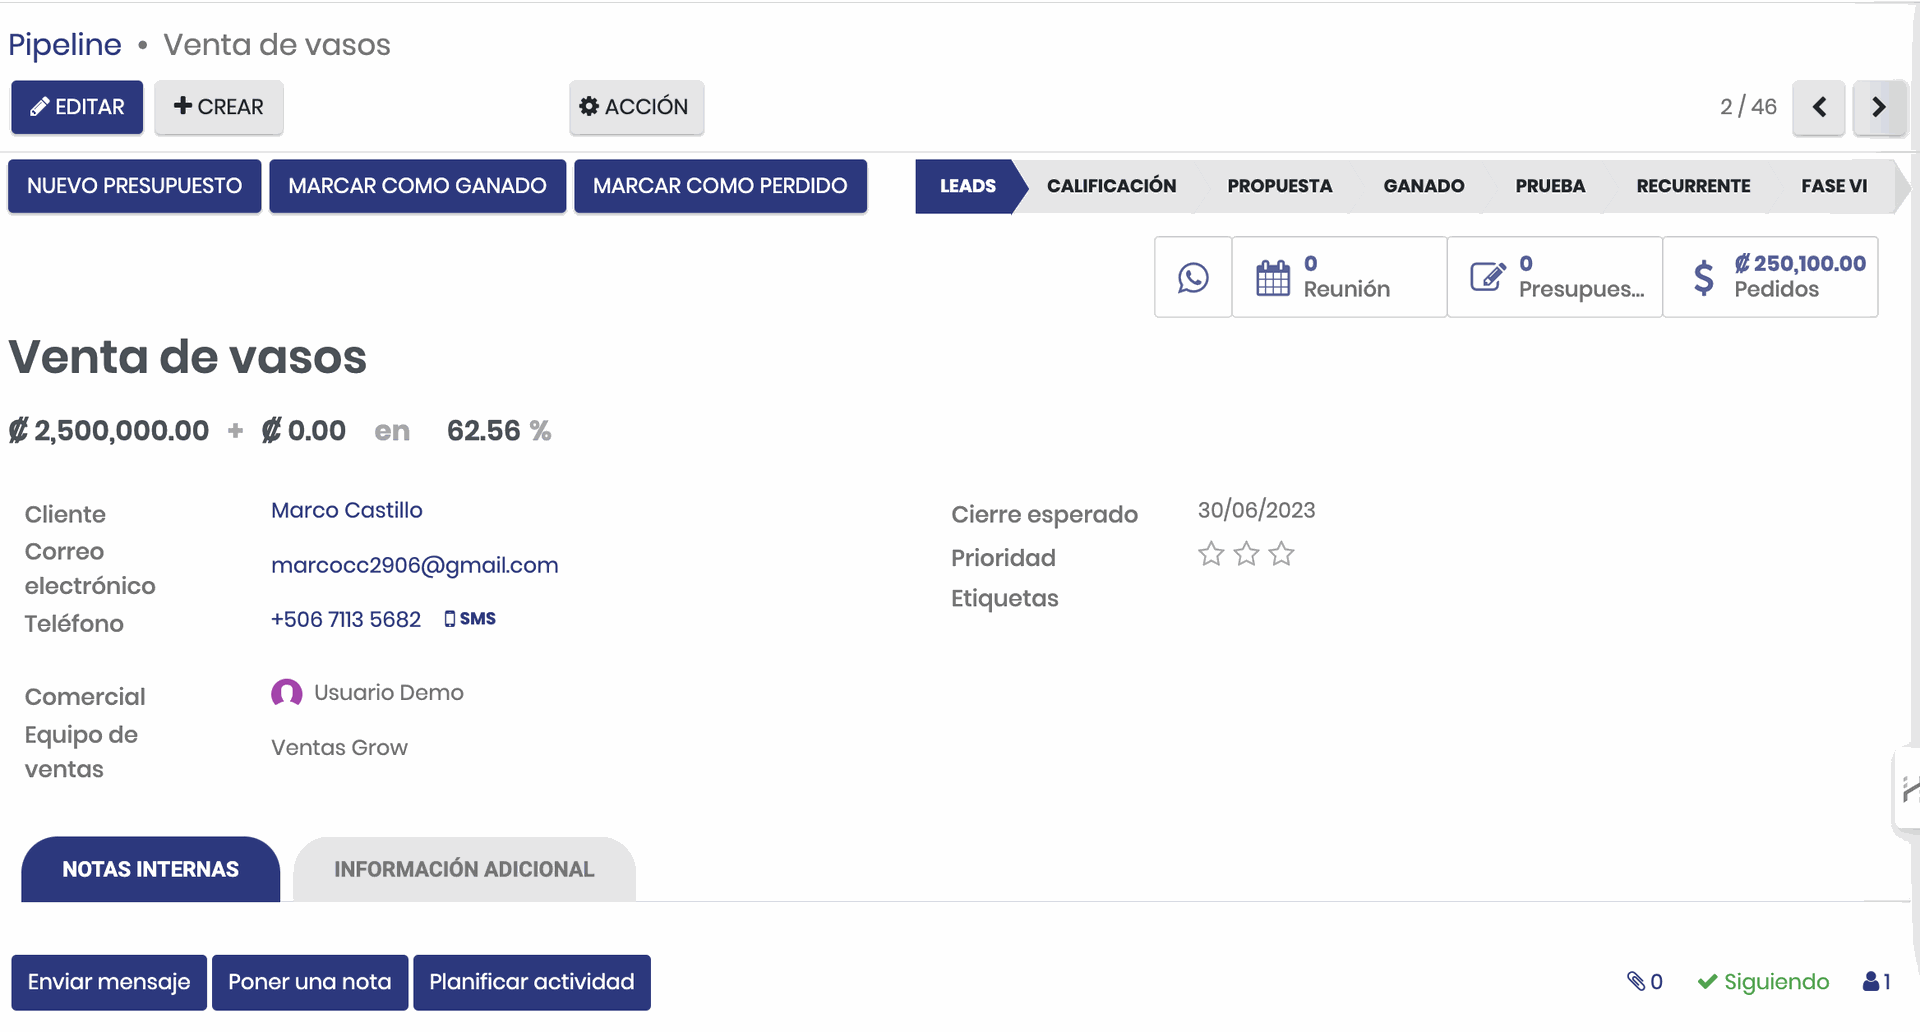The height and width of the screenshot is (1032, 1920).
Task: Click Enviar mensaje button
Action: (109, 982)
